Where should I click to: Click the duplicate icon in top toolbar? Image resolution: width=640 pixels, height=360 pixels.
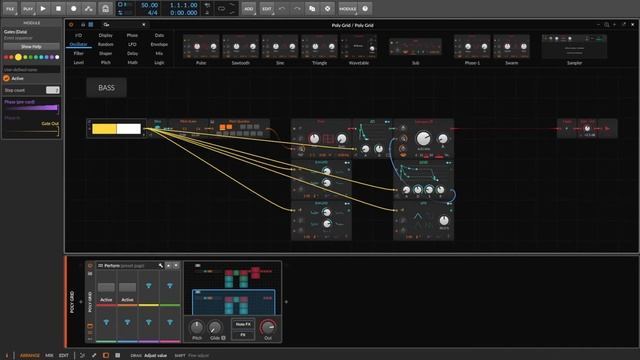[312, 9]
